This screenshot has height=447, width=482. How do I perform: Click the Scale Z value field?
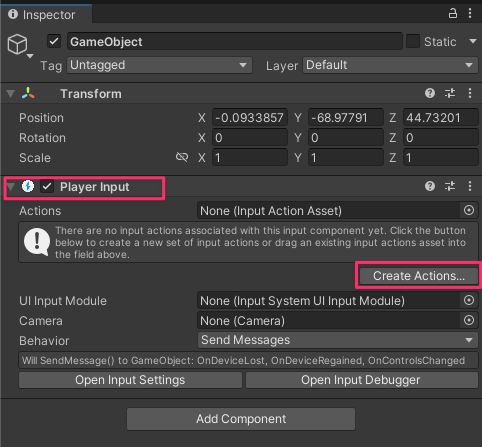441,157
